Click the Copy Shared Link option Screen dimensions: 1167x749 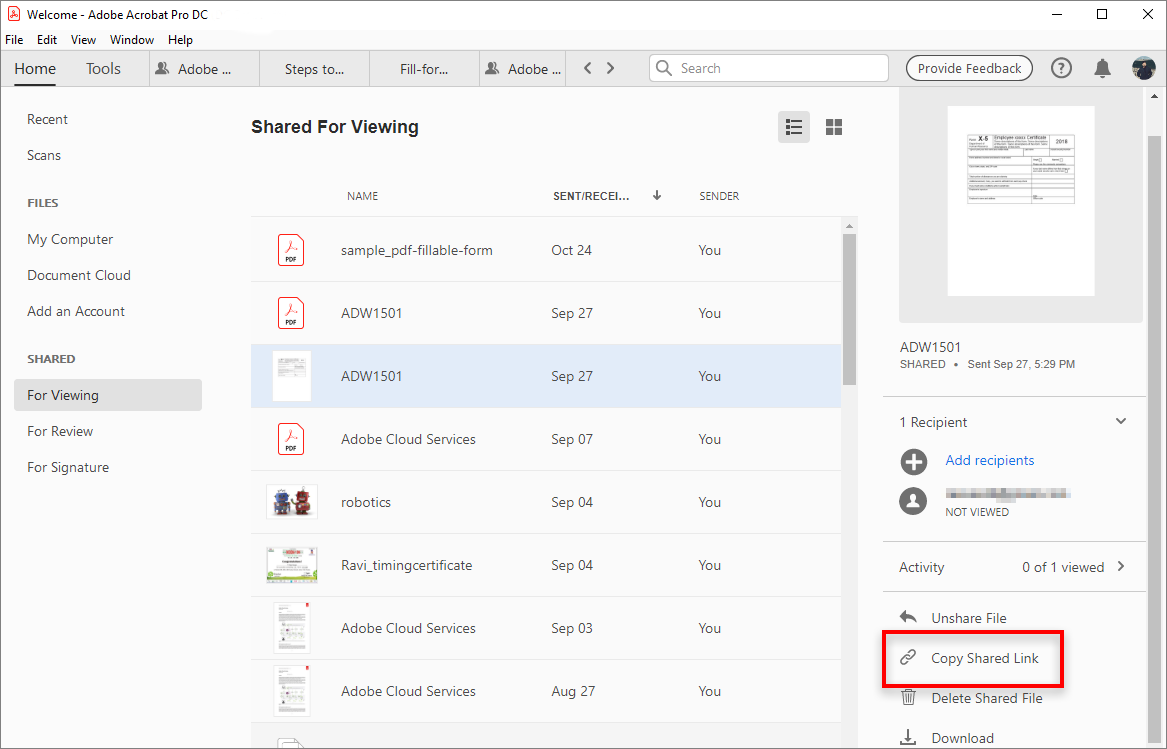point(984,658)
